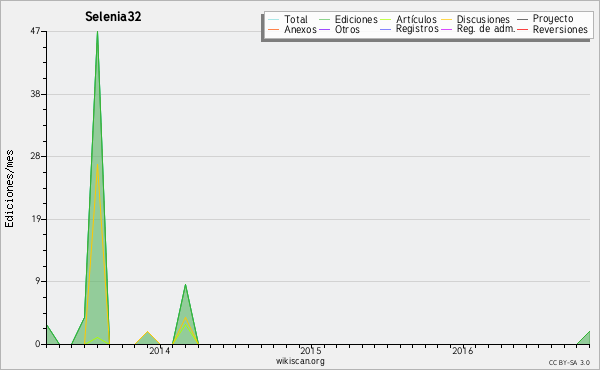Viewport: 600px width, 370px height.
Task: Select the Artículos legend label
Action: tap(416, 19)
